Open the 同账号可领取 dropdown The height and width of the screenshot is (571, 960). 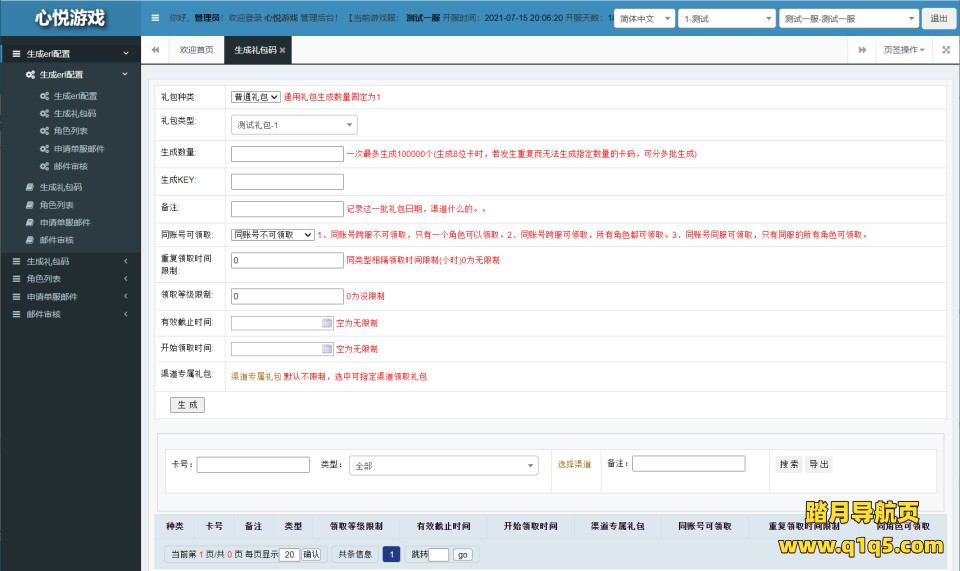click(272, 235)
